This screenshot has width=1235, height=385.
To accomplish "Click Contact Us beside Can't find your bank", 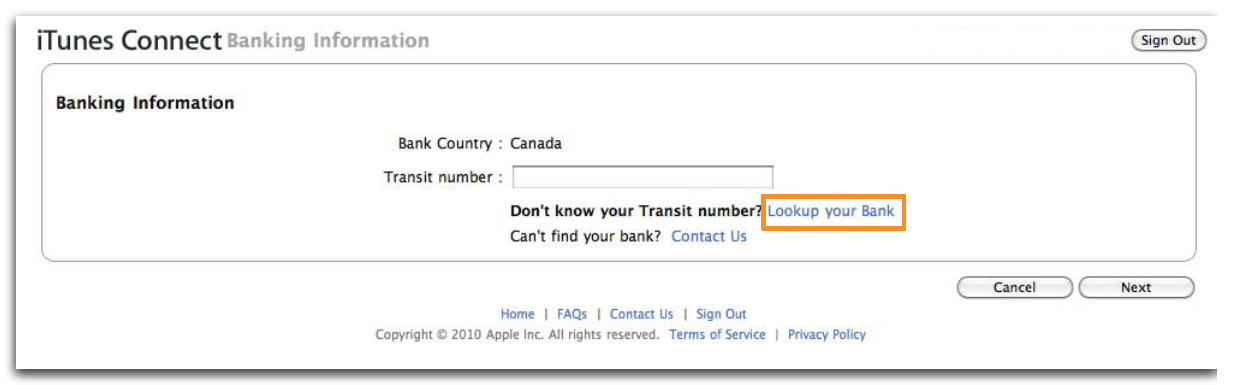I will [709, 237].
